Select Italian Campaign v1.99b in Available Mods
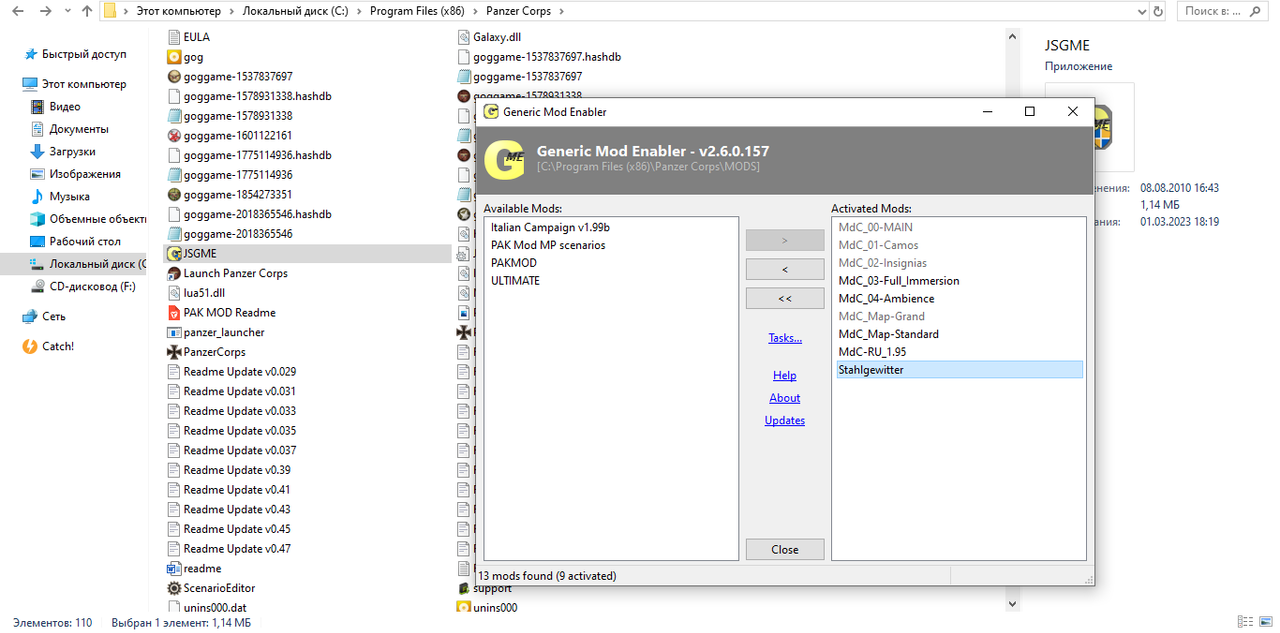Screen dimensions: 1280x633 click(550, 228)
